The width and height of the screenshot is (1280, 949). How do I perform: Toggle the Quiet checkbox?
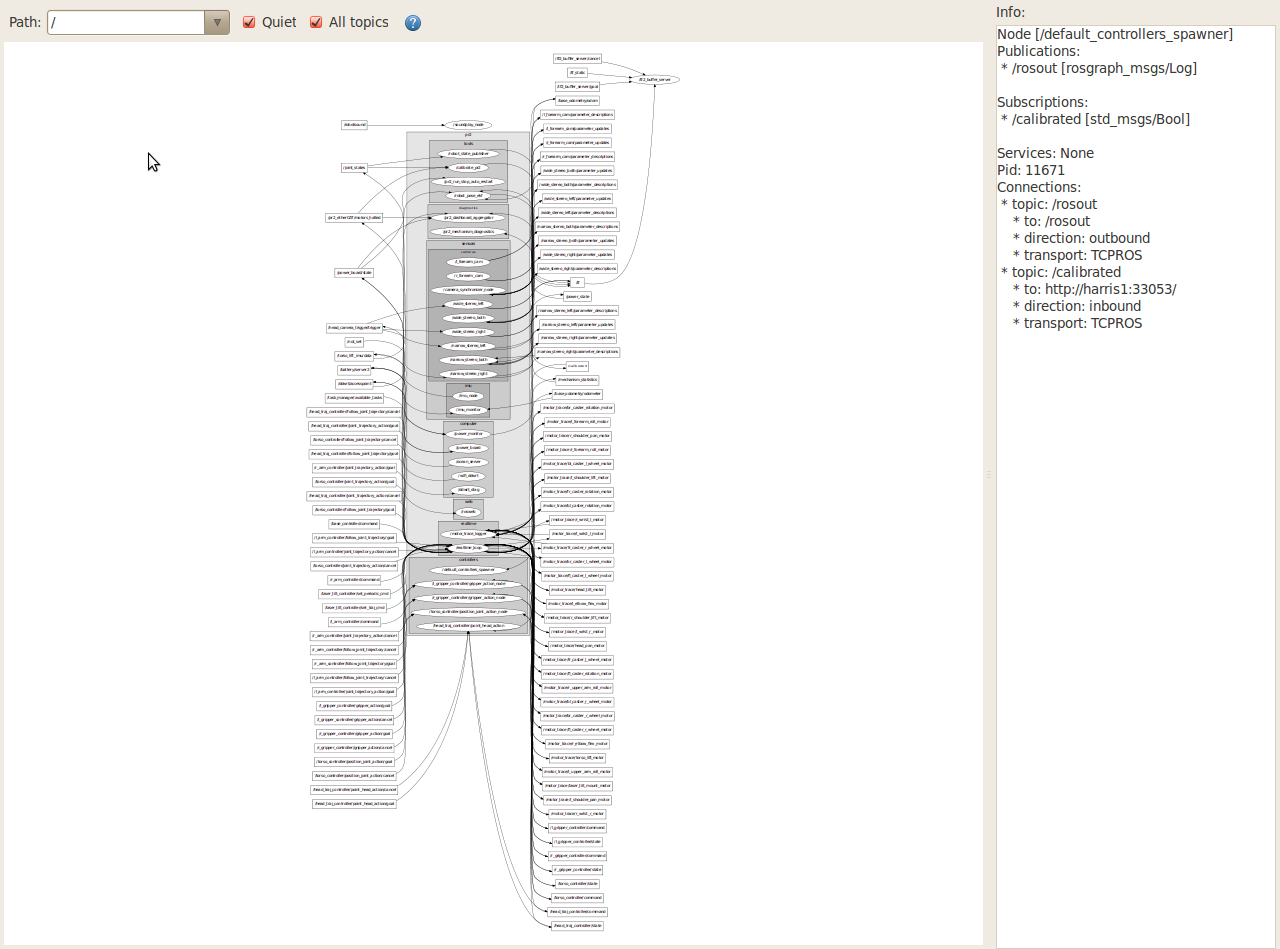(250, 22)
